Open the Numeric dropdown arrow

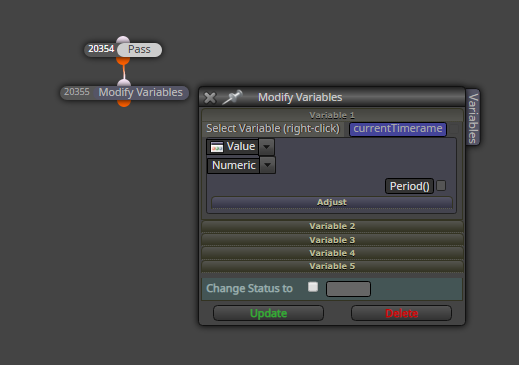(267, 165)
